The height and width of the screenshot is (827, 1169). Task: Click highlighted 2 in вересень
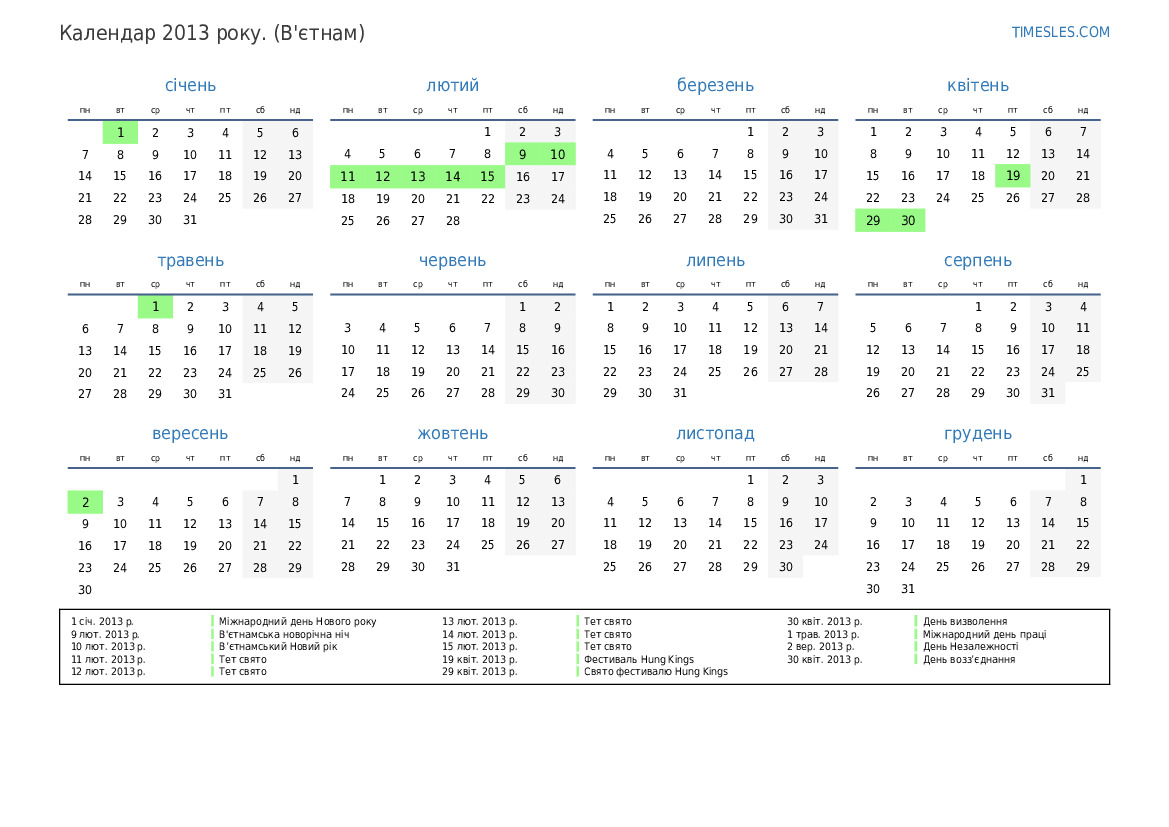click(85, 503)
